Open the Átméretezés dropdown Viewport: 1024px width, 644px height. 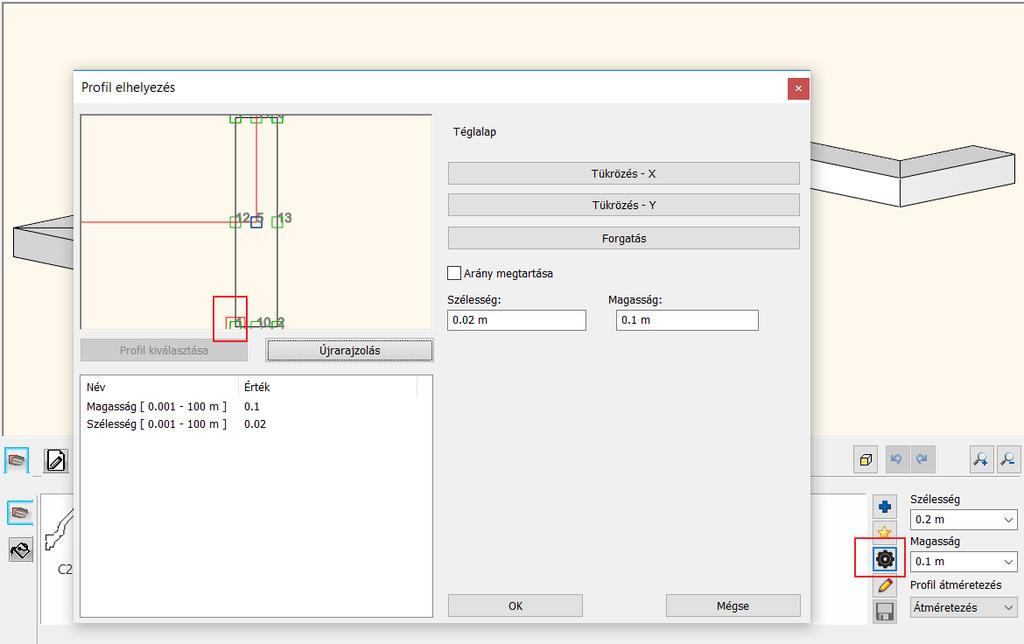click(x=963, y=607)
